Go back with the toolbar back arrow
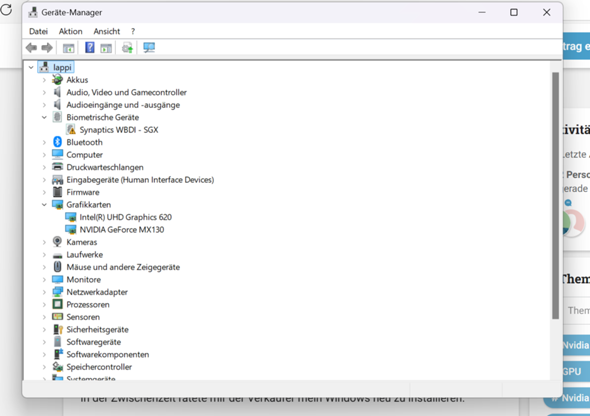This screenshot has height=416, width=590. click(x=31, y=48)
